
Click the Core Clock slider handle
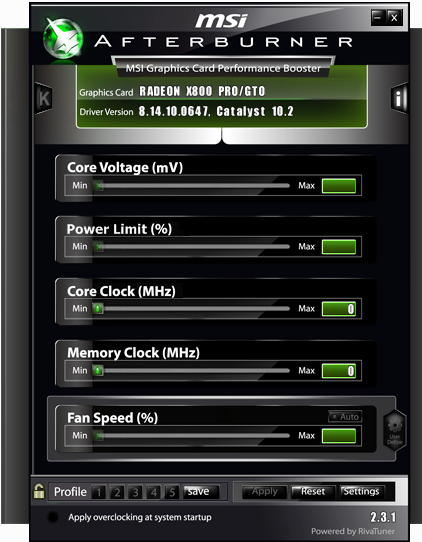pos(98,308)
